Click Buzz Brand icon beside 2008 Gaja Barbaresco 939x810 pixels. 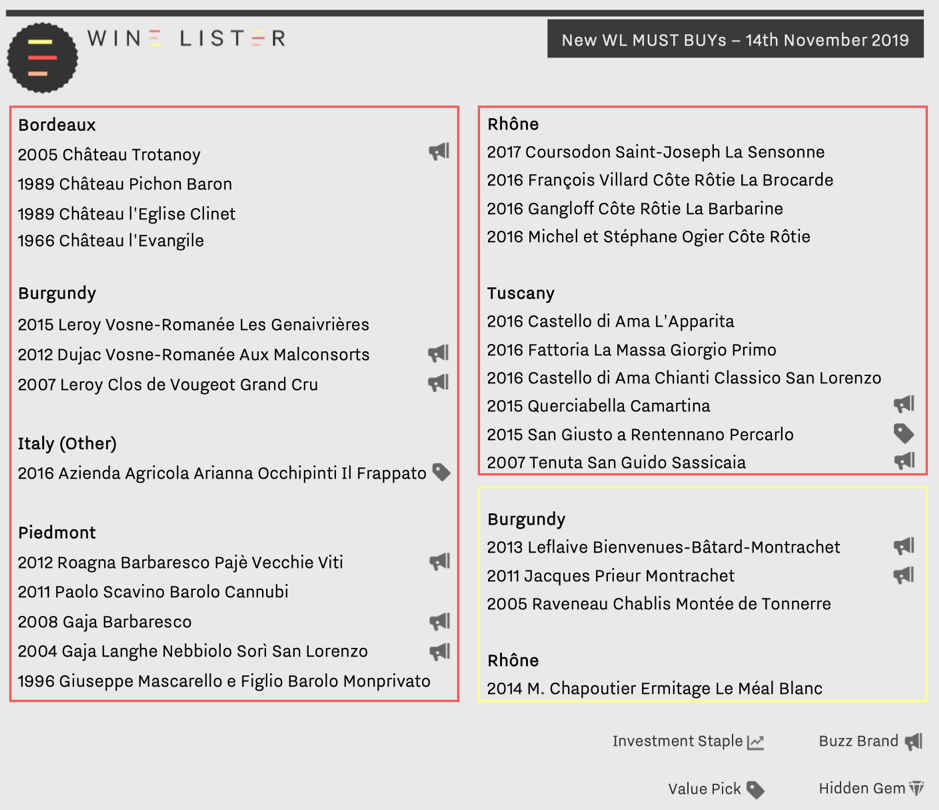coord(440,621)
